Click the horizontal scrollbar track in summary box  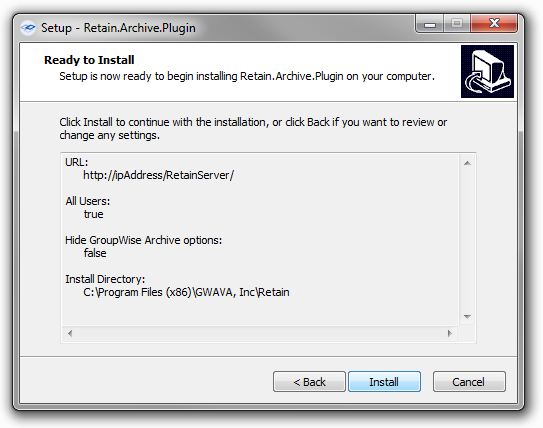click(260, 333)
